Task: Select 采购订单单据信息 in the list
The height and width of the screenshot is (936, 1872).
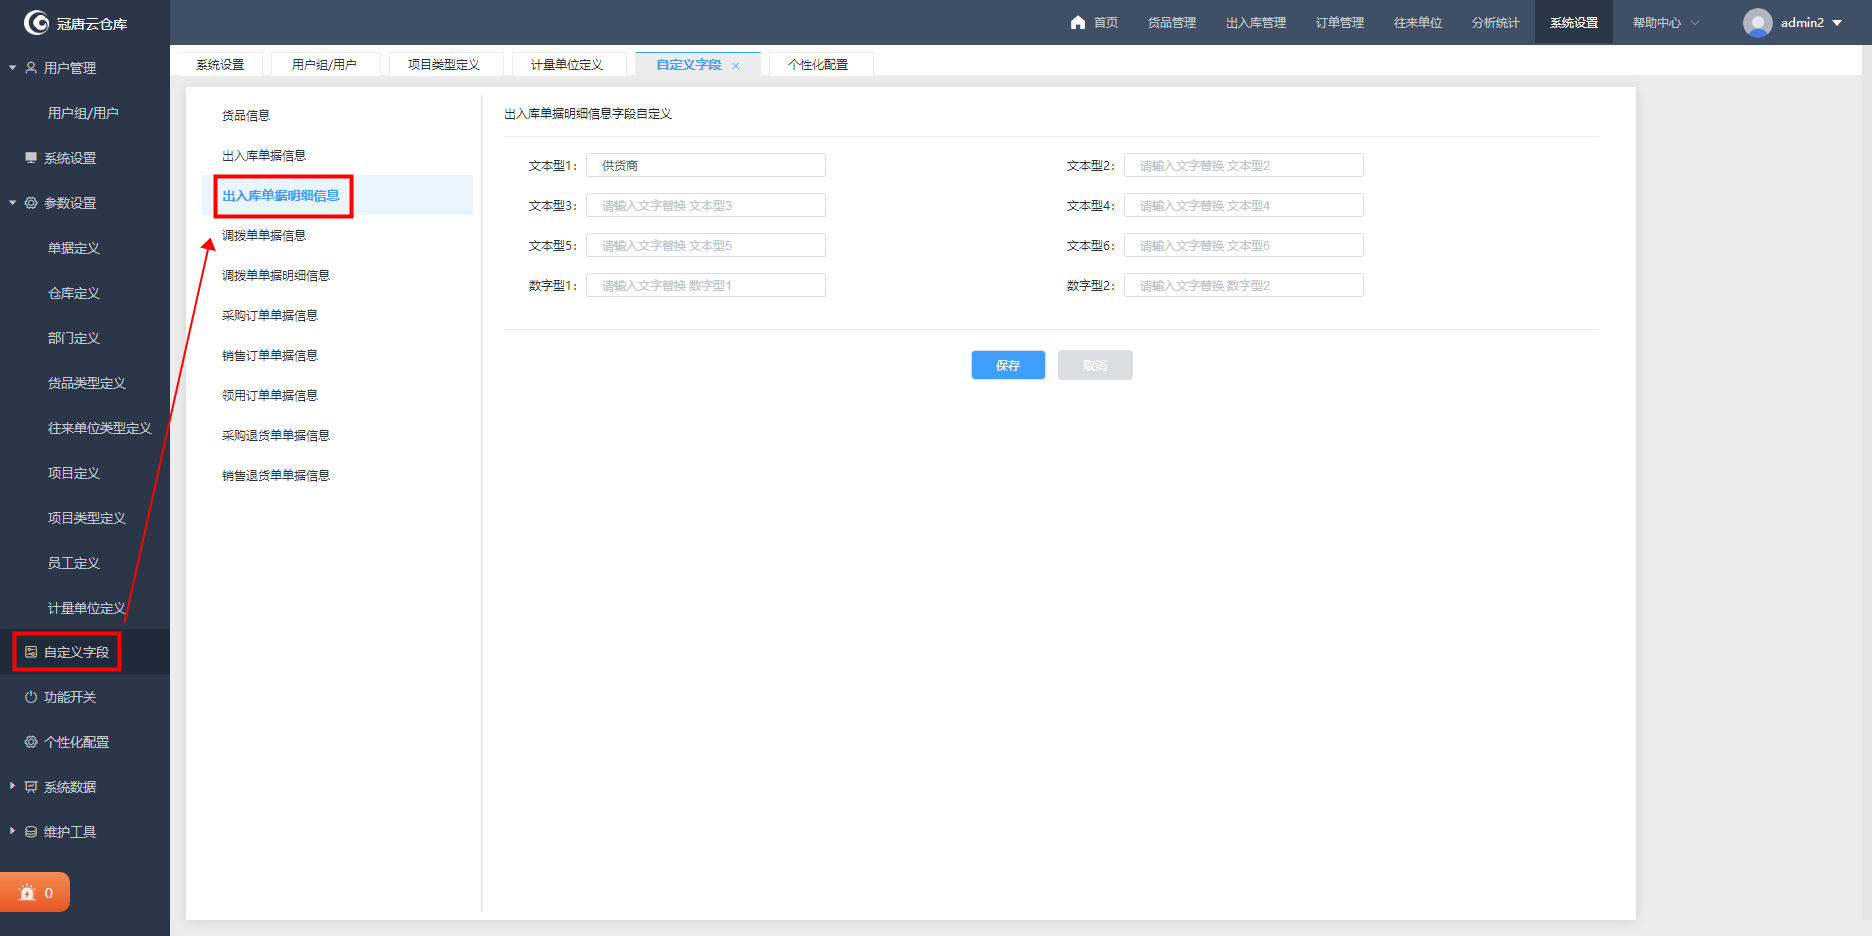Action: click(x=270, y=315)
